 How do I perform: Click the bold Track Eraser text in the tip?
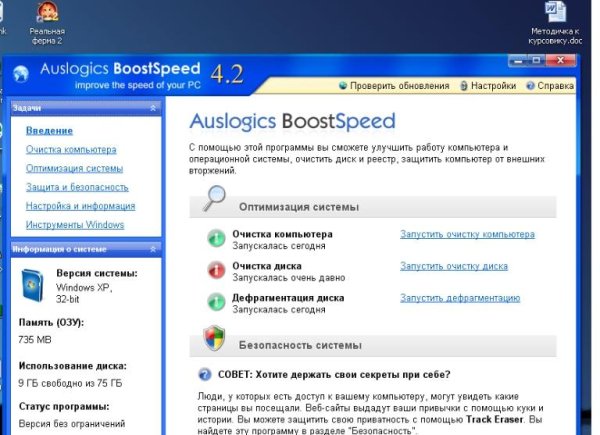coord(494,419)
